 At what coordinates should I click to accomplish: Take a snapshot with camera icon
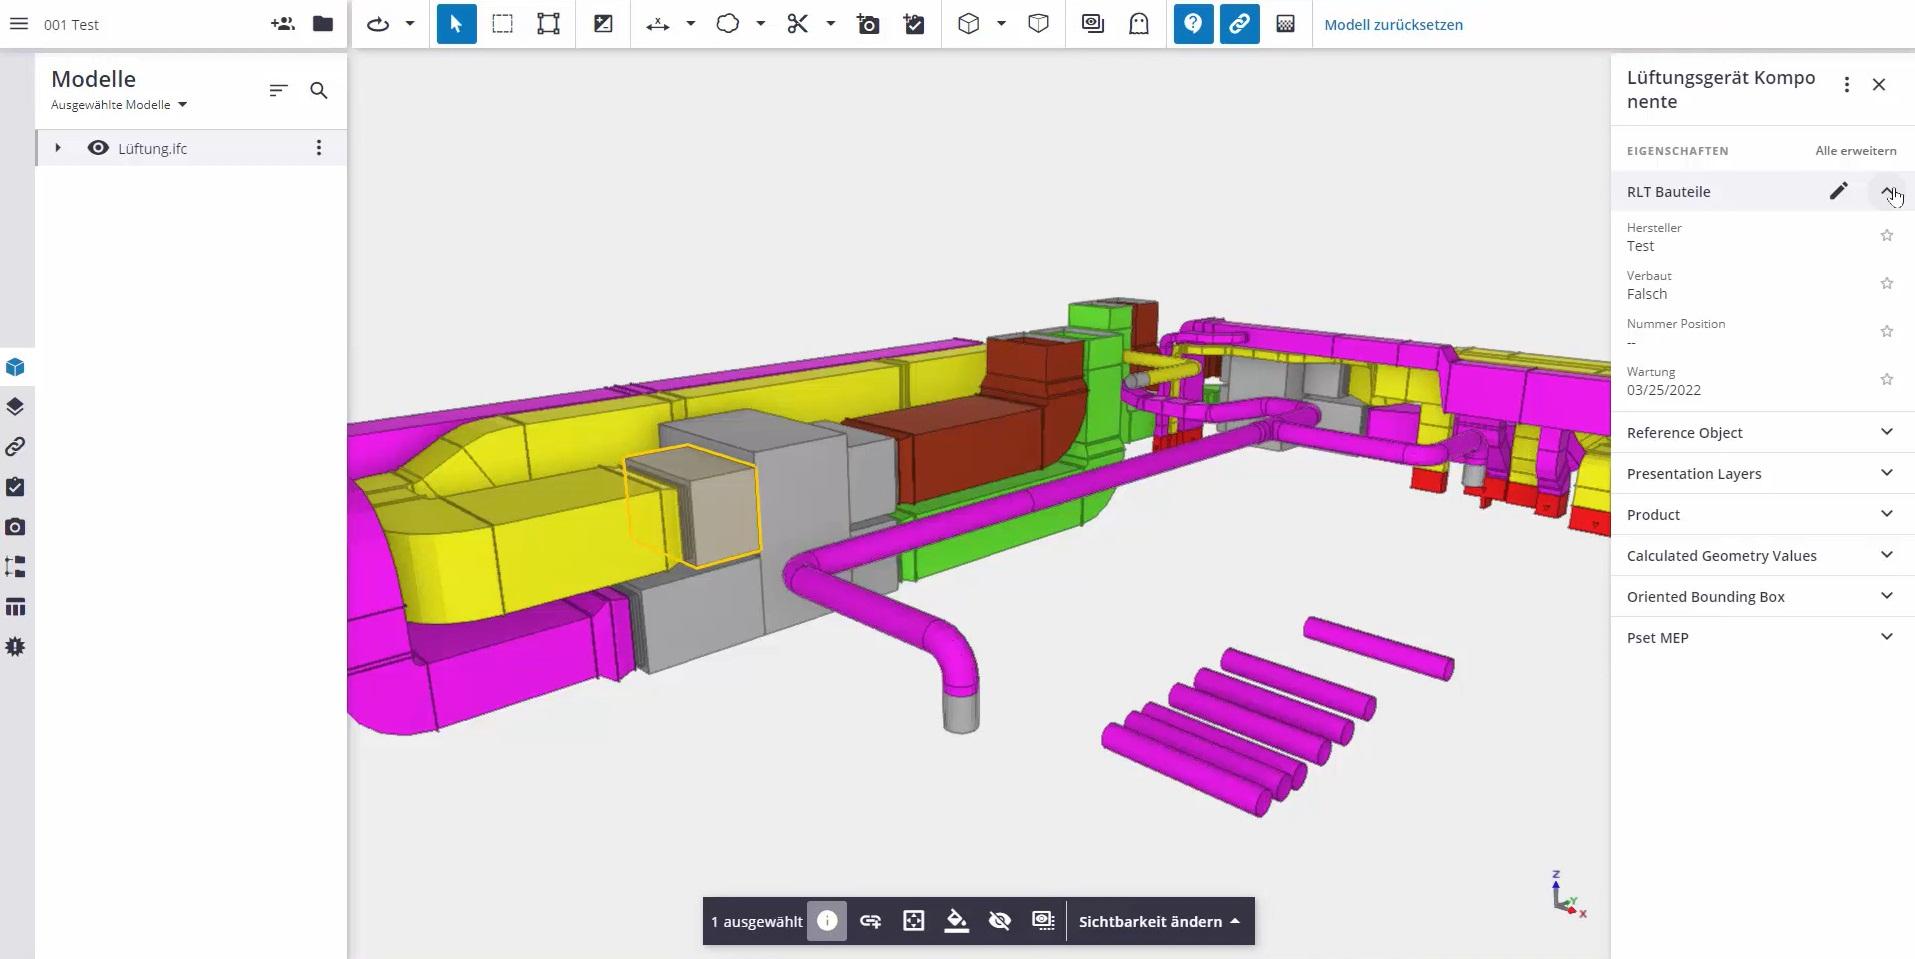click(x=868, y=24)
